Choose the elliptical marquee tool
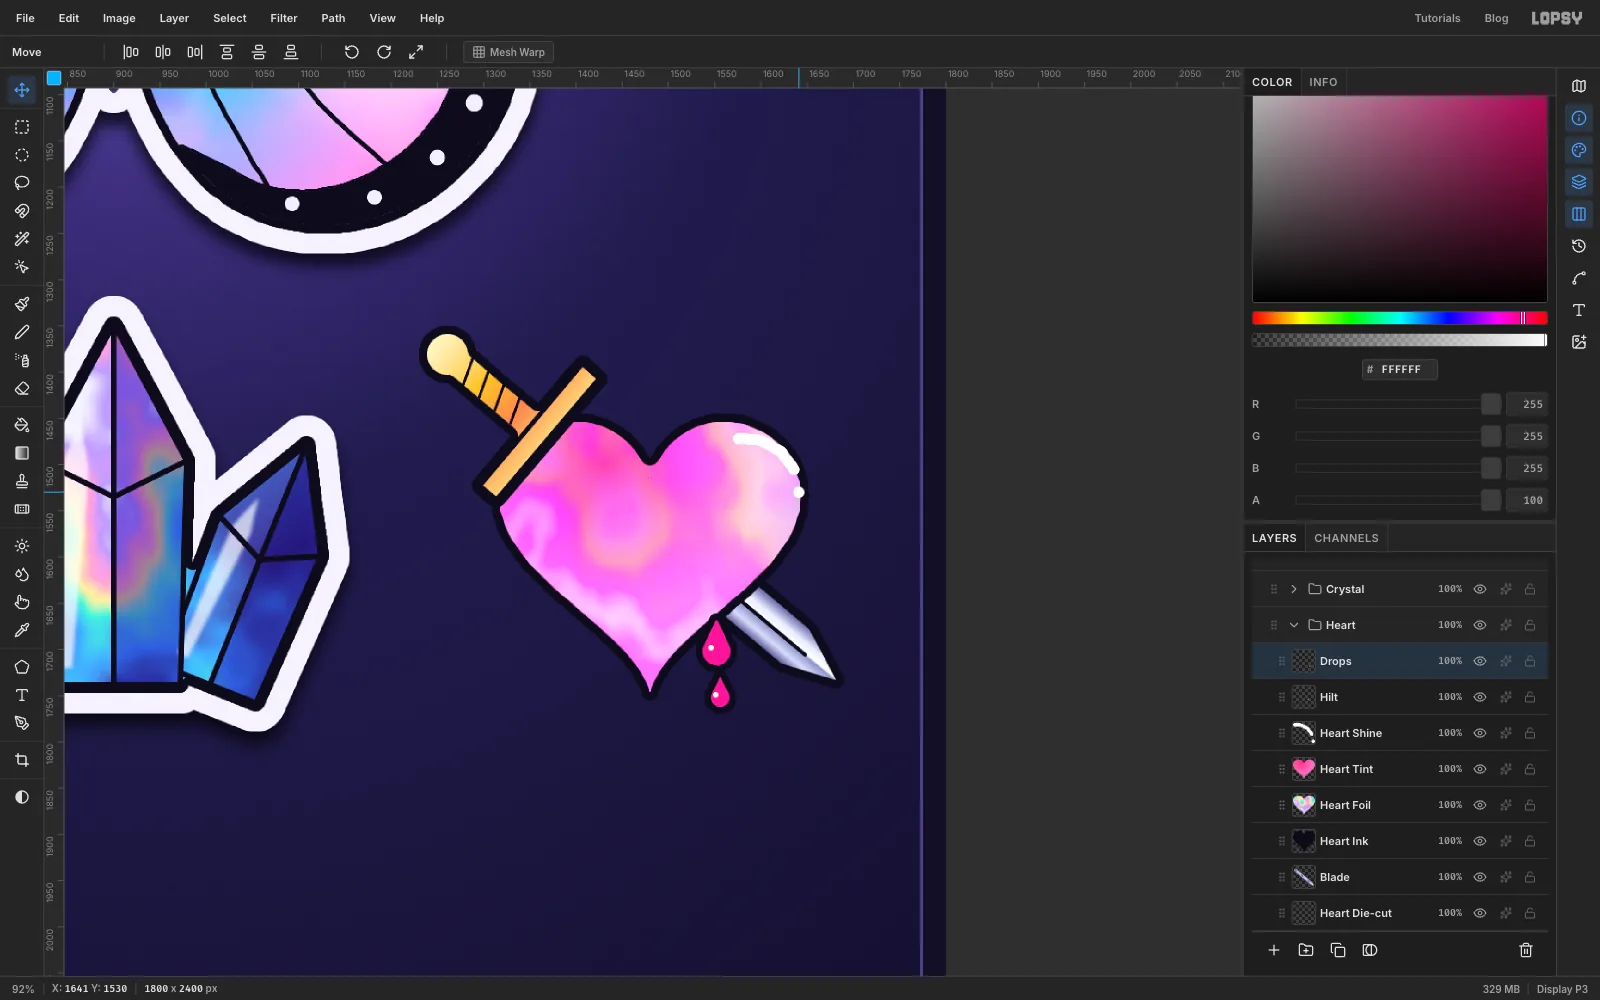The image size is (1600, 1000). (x=22, y=155)
